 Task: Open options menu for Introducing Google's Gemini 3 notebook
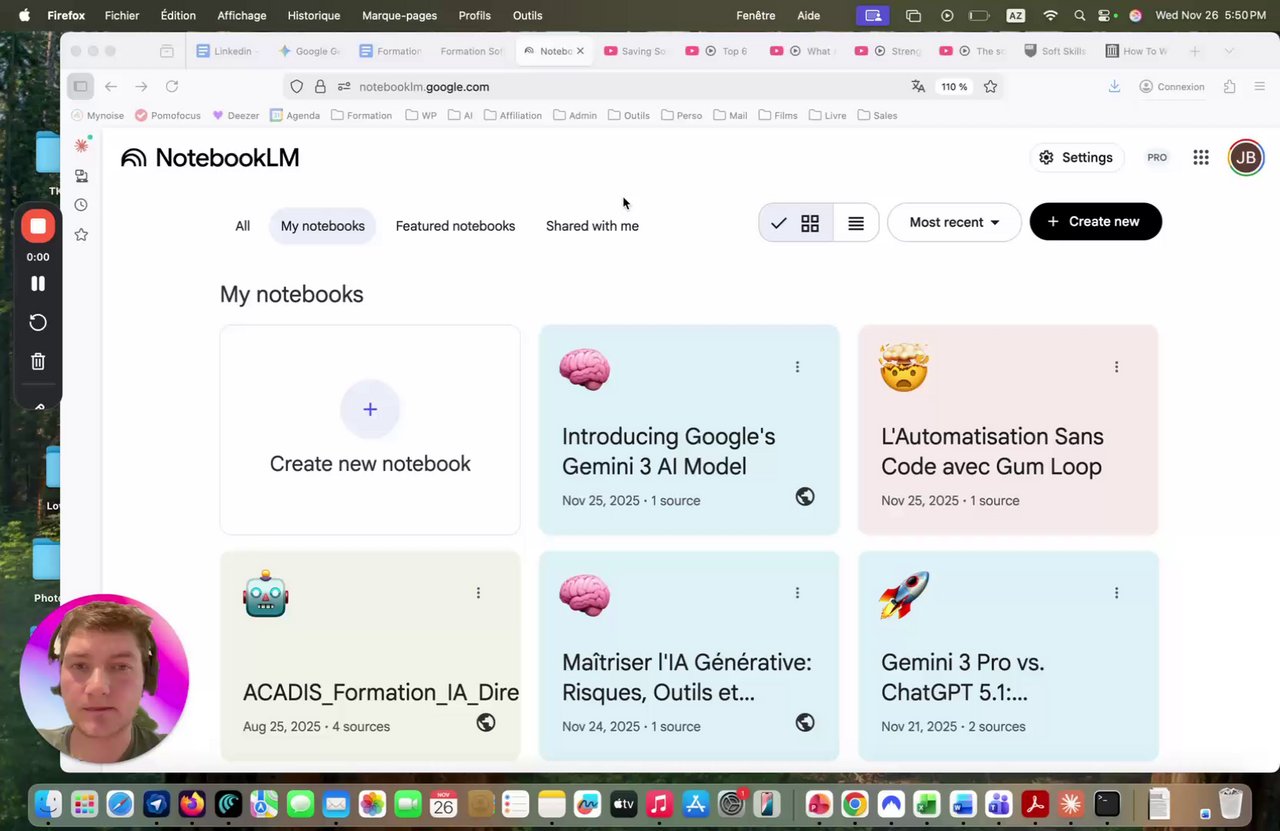(x=797, y=367)
